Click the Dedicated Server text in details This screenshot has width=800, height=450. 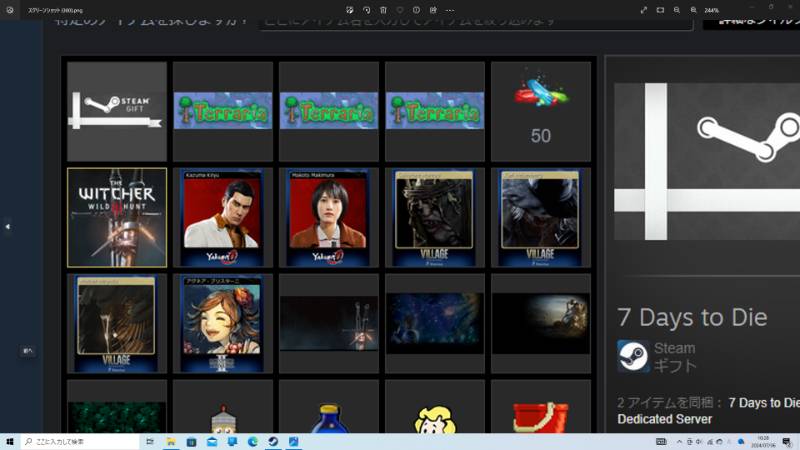664,419
